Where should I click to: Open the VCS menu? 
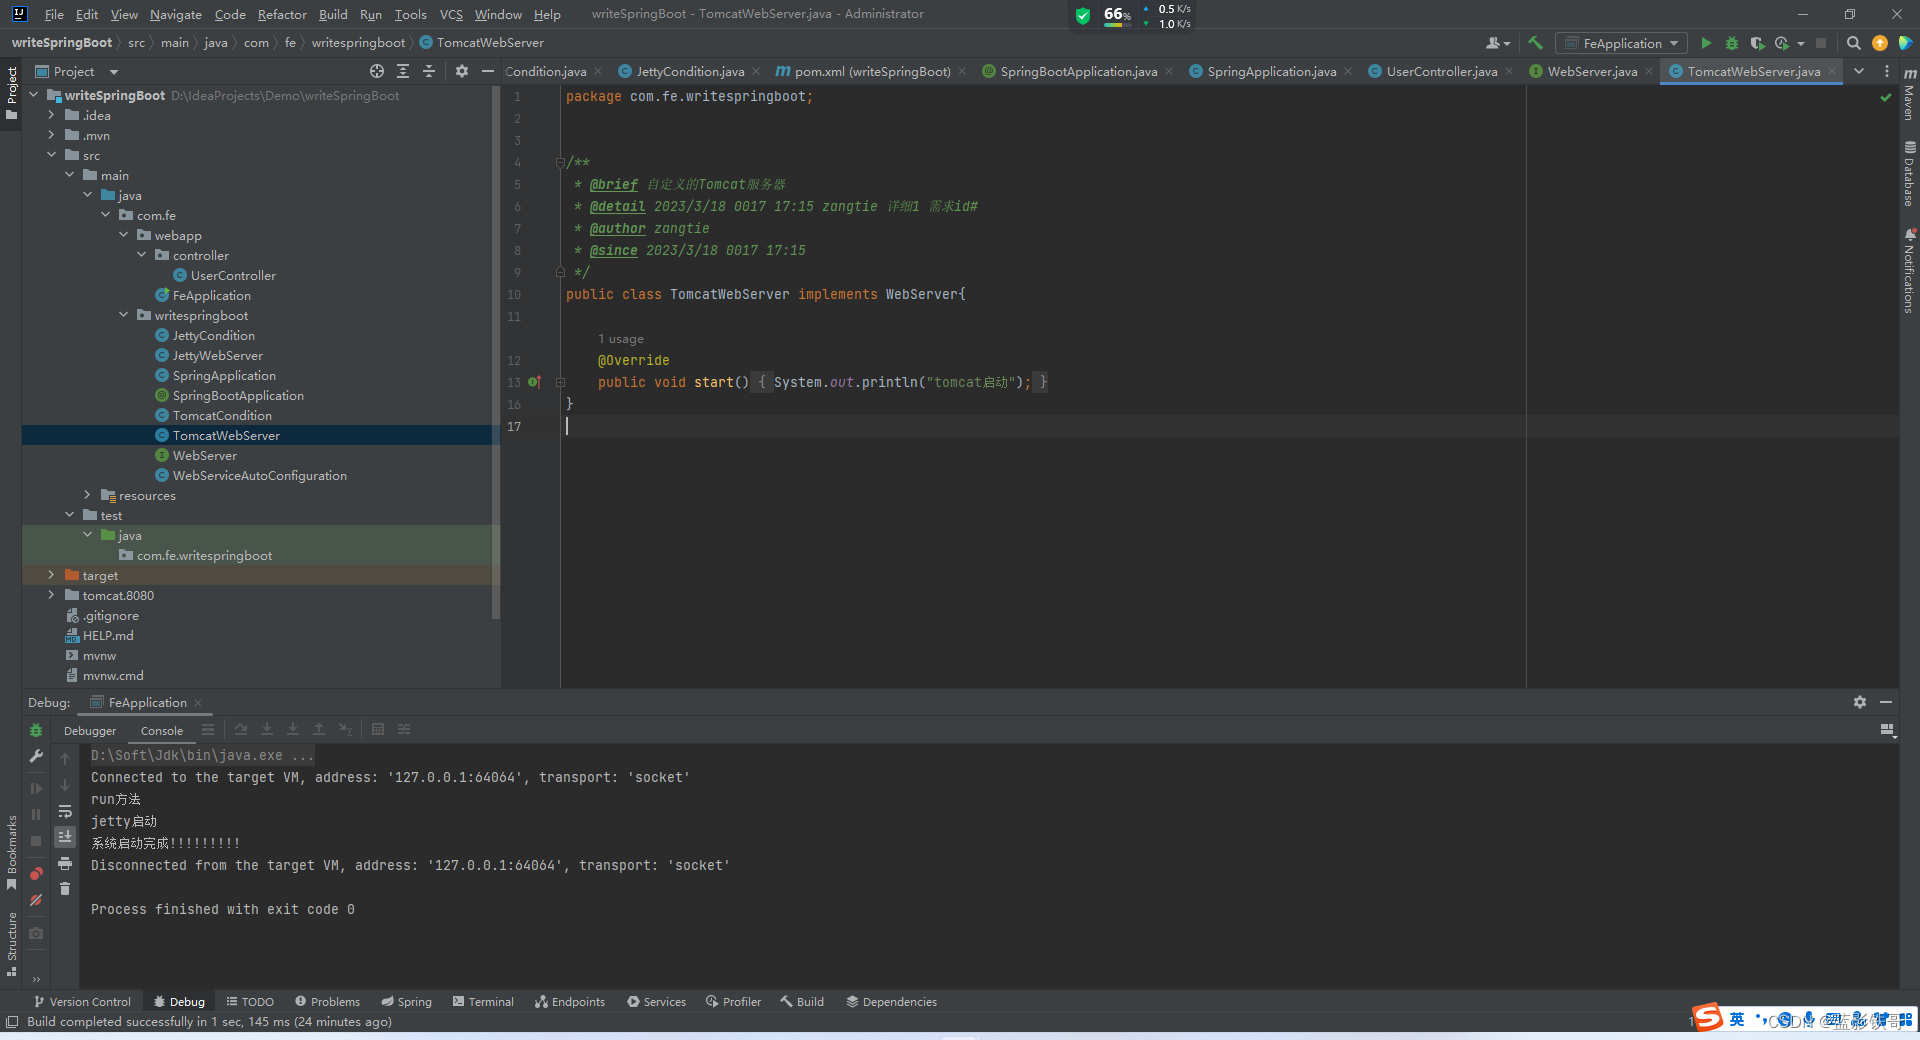point(451,14)
